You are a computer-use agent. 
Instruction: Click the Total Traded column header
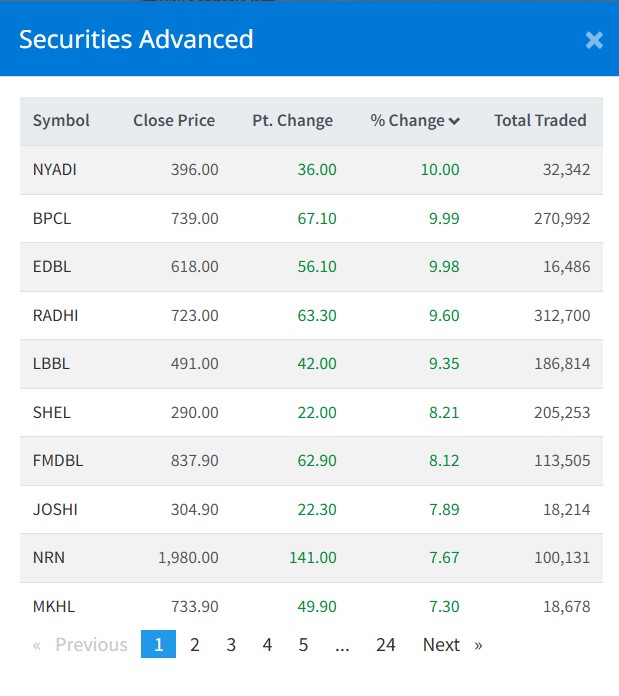[540, 121]
